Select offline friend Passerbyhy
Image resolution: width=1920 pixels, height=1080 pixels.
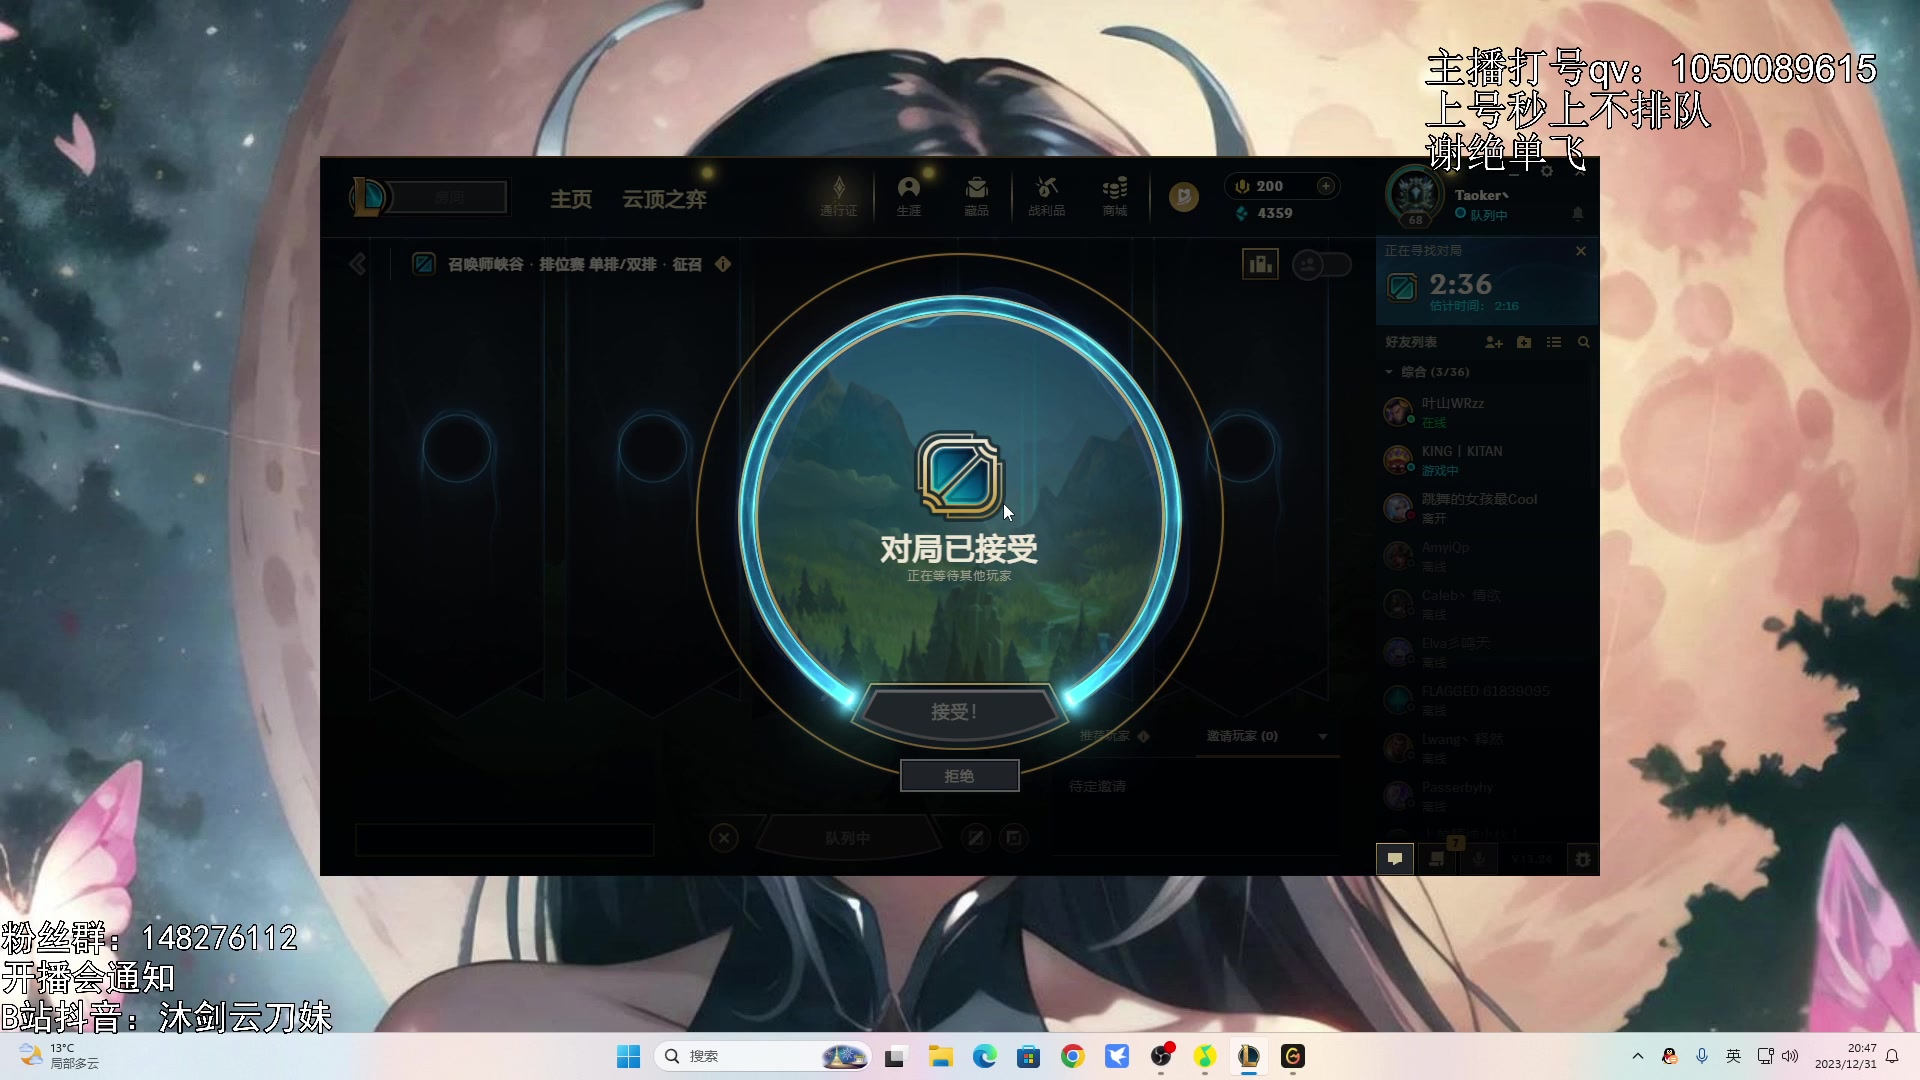(1486, 795)
